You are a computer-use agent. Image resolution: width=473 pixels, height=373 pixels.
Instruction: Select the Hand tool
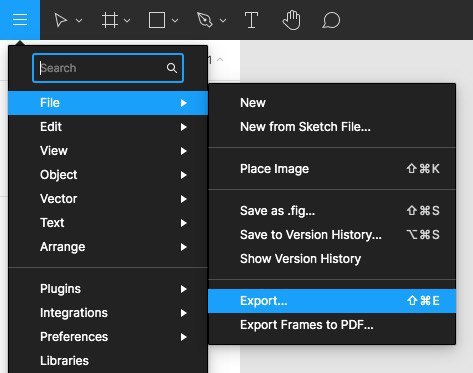(x=292, y=20)
